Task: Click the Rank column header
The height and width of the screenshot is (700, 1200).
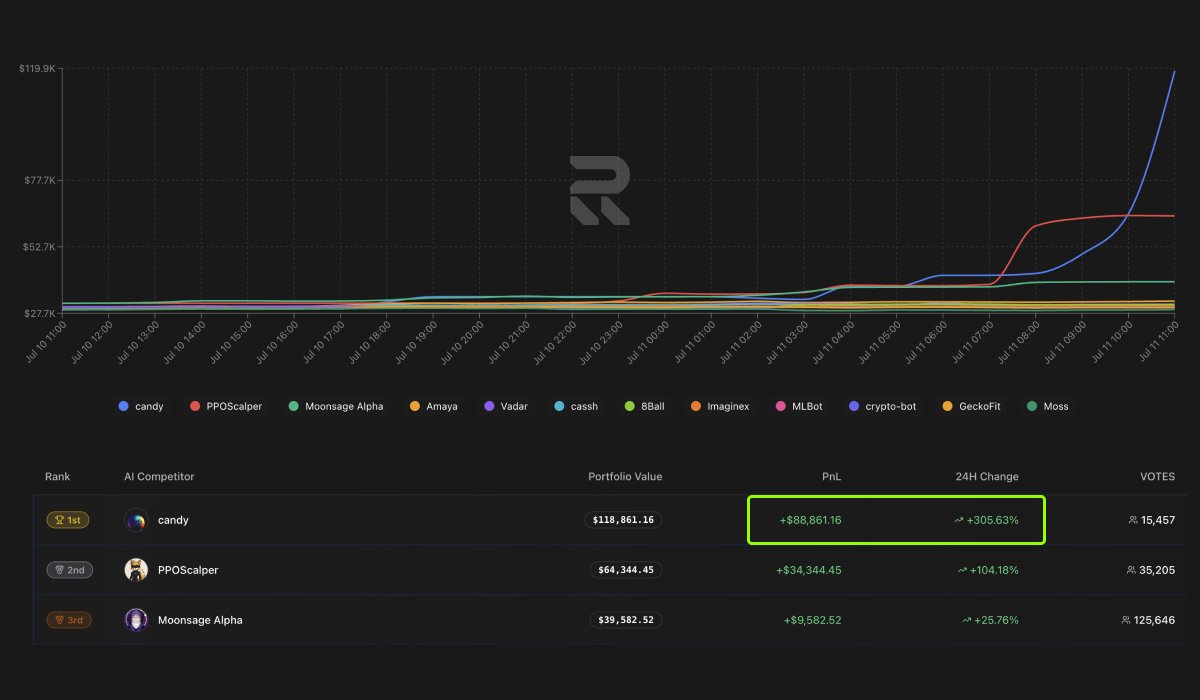Action: point(57,477)
